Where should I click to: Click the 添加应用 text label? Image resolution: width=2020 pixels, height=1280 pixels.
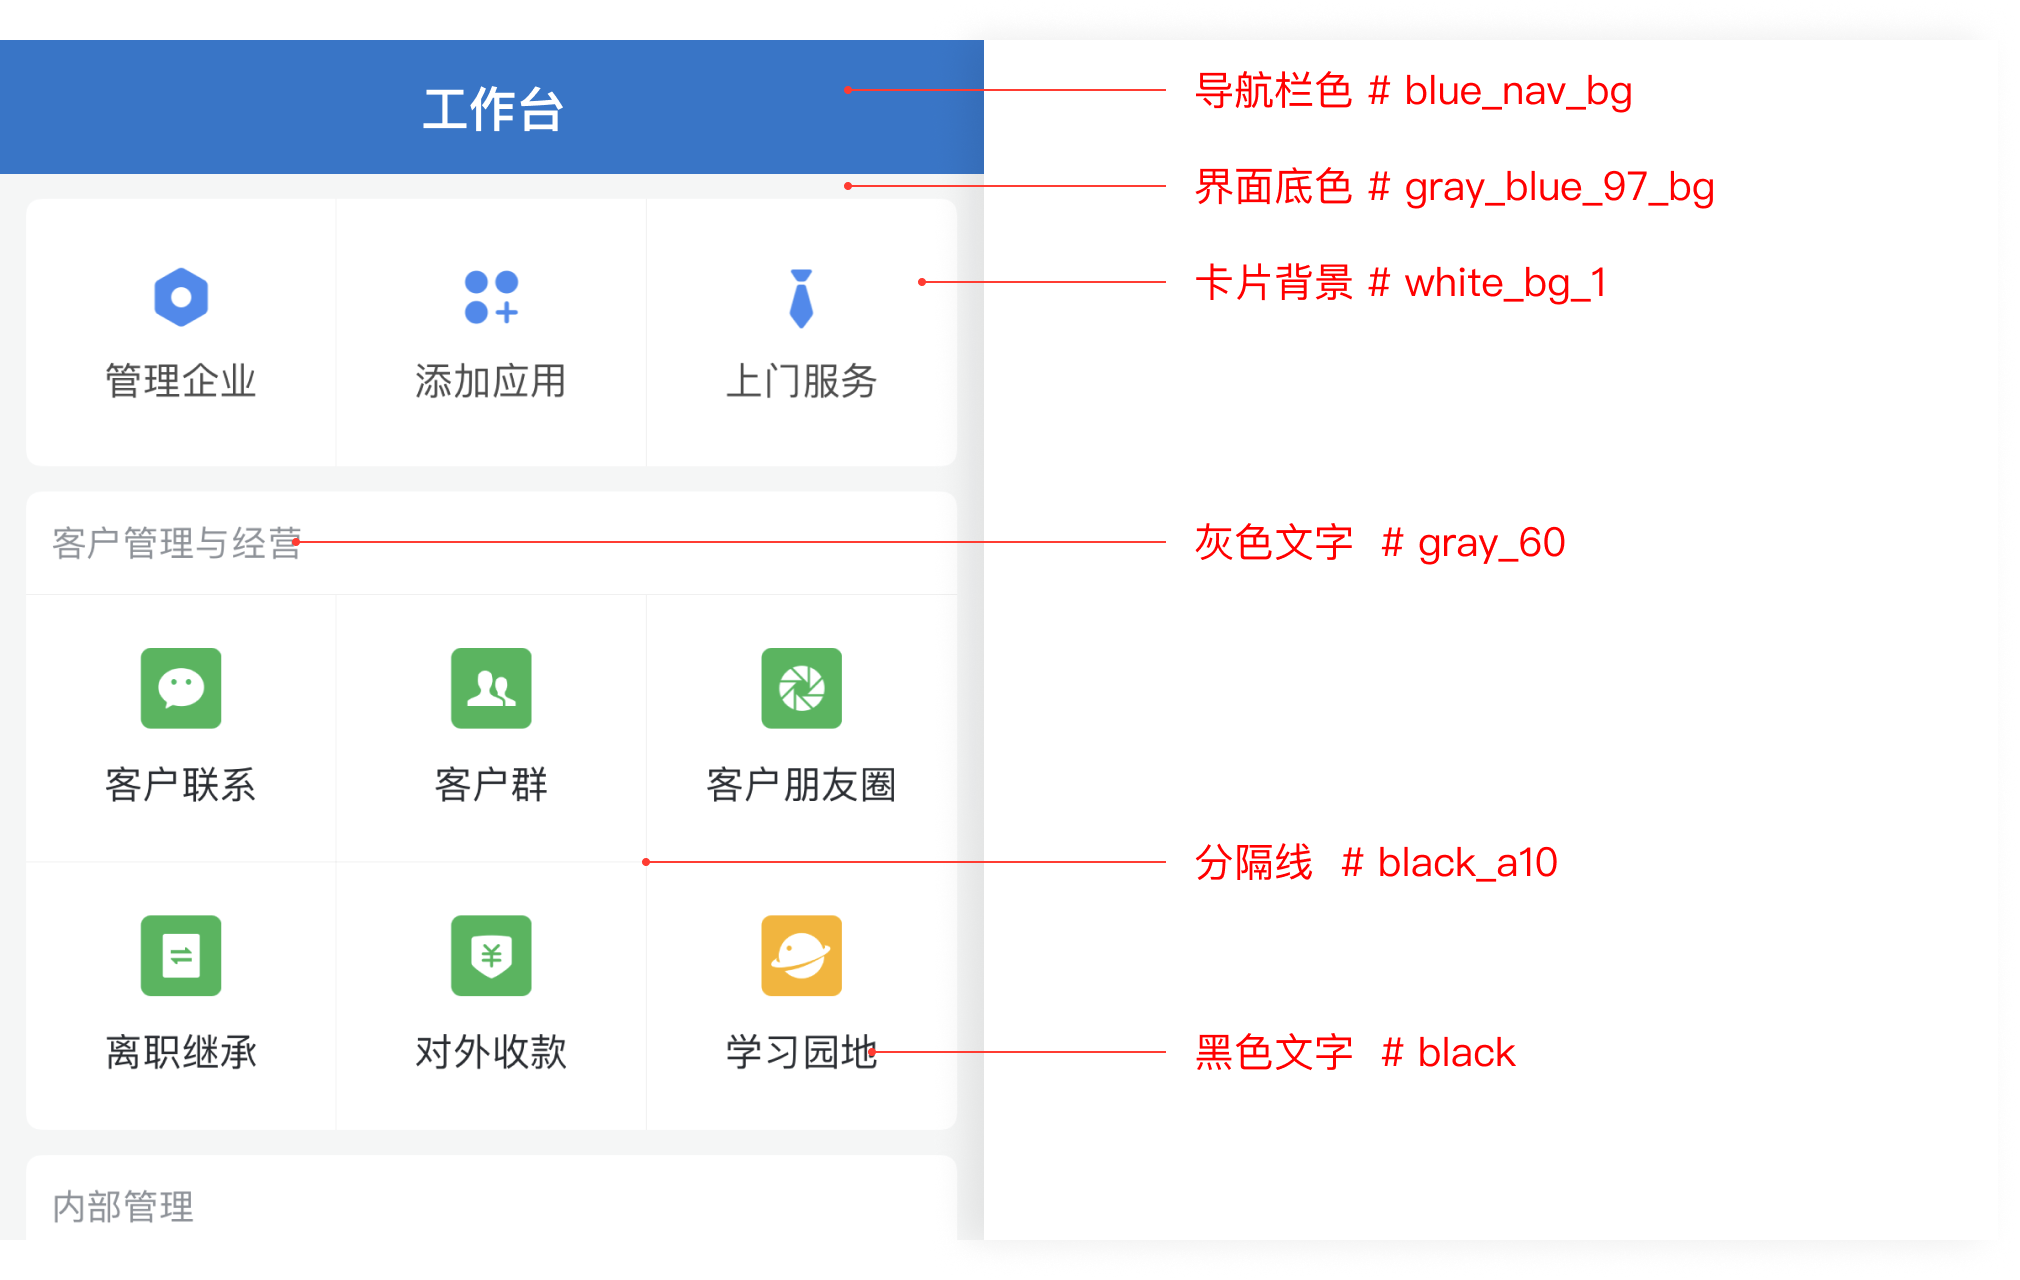point(491,381)
